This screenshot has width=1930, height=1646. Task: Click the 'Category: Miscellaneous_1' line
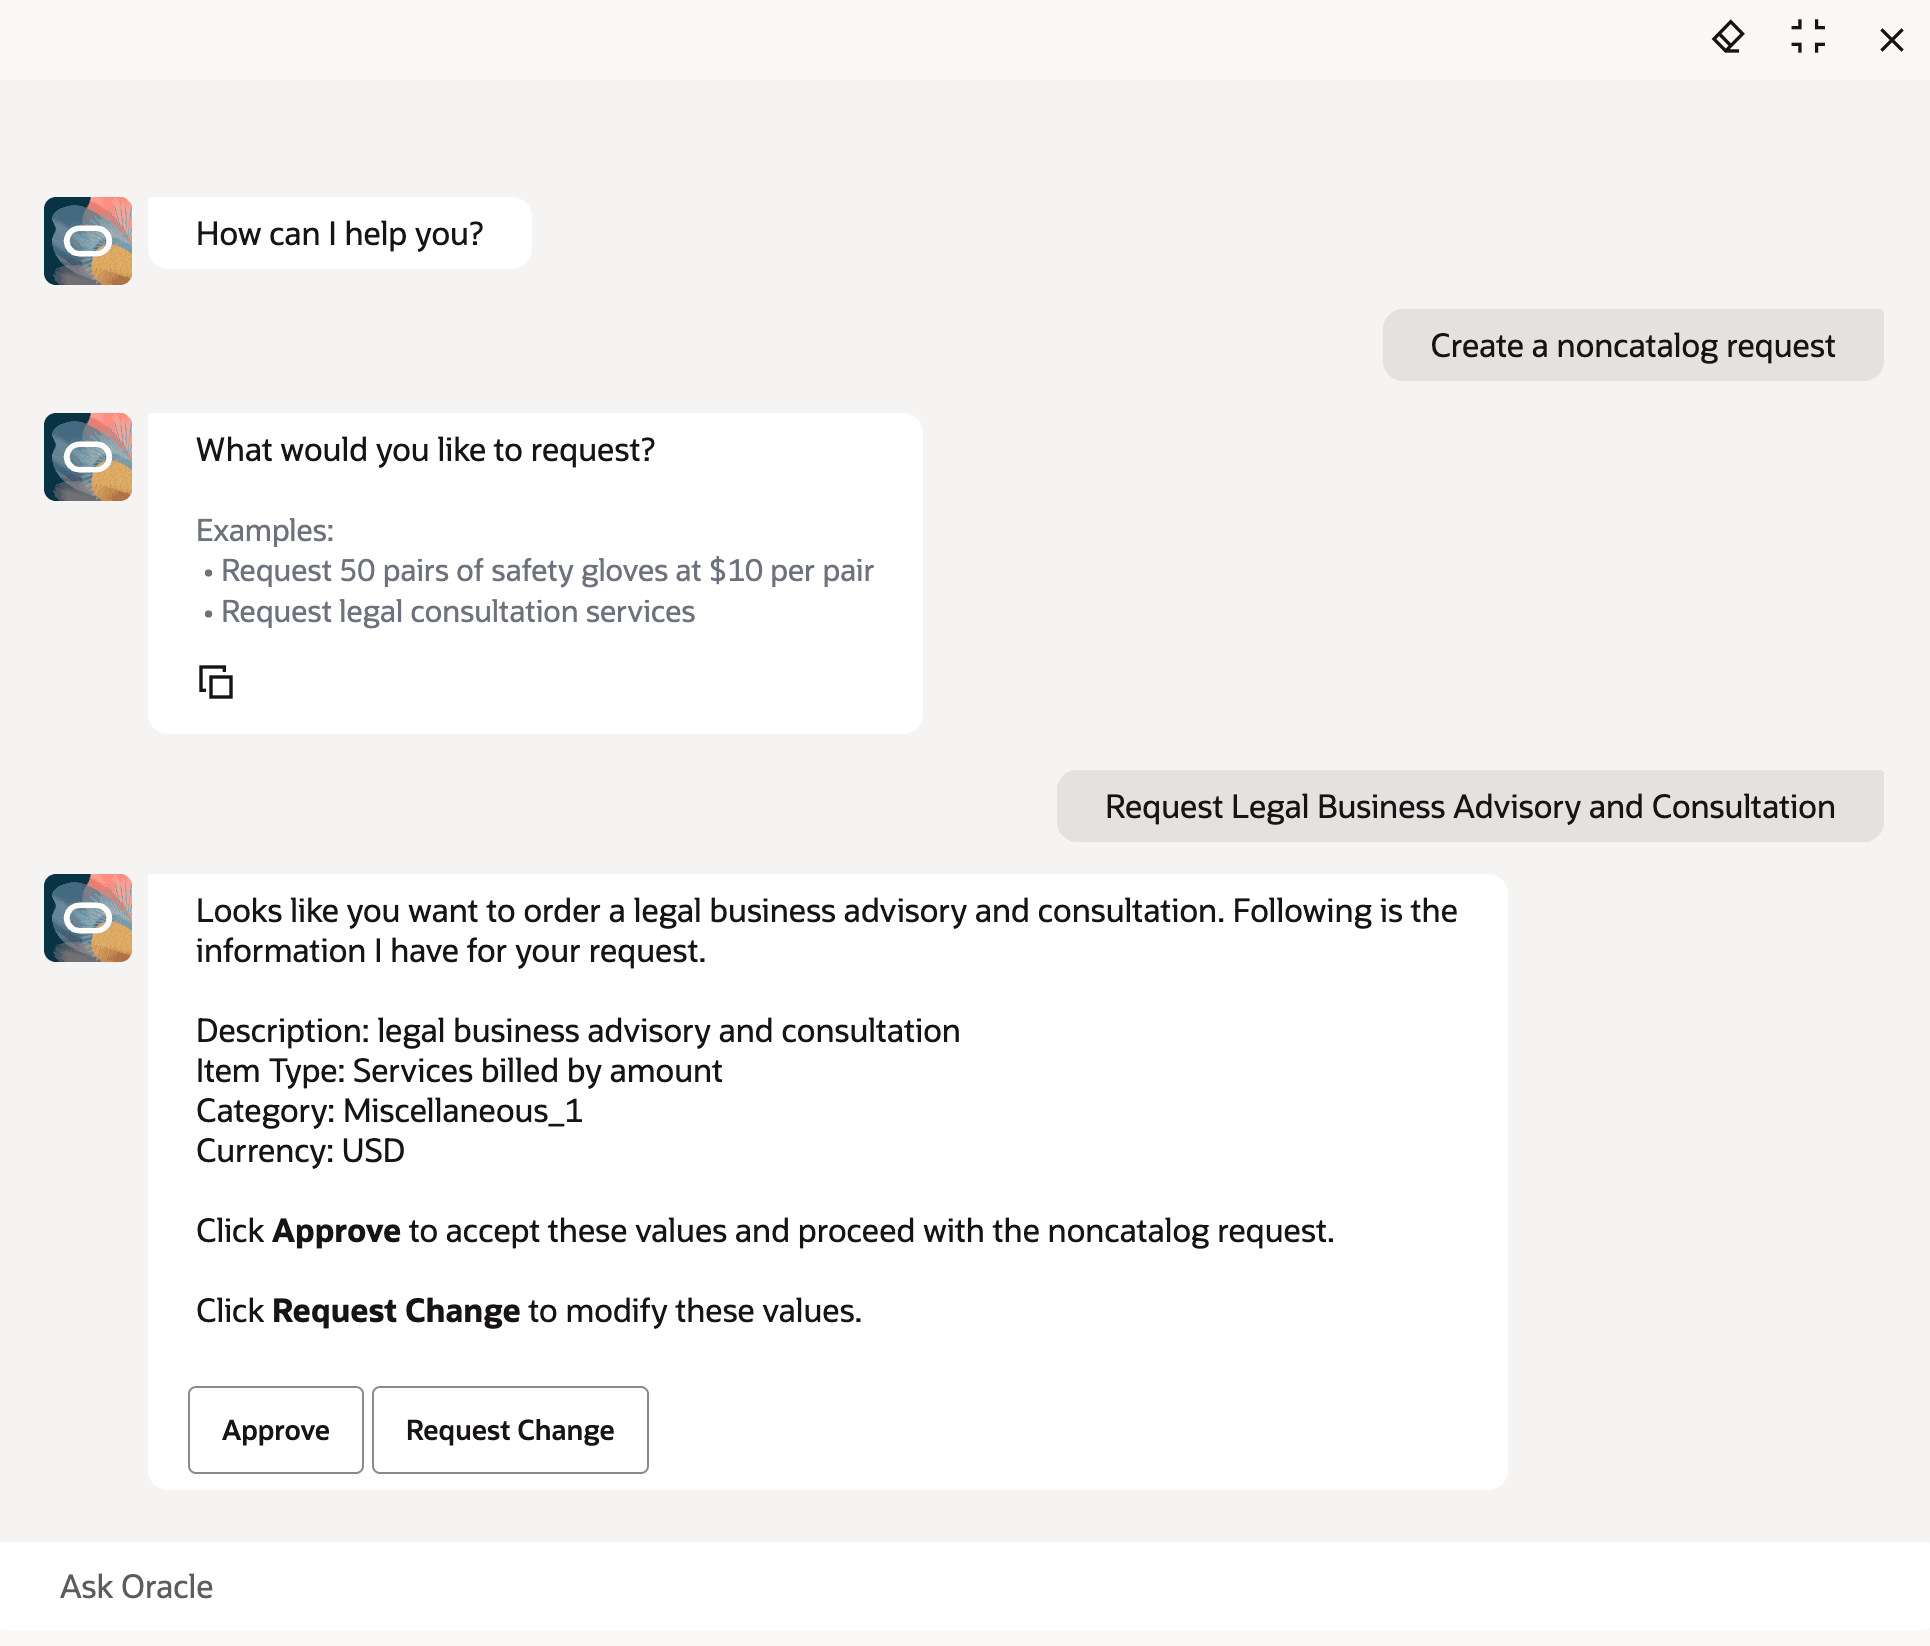click(389, 1111)
